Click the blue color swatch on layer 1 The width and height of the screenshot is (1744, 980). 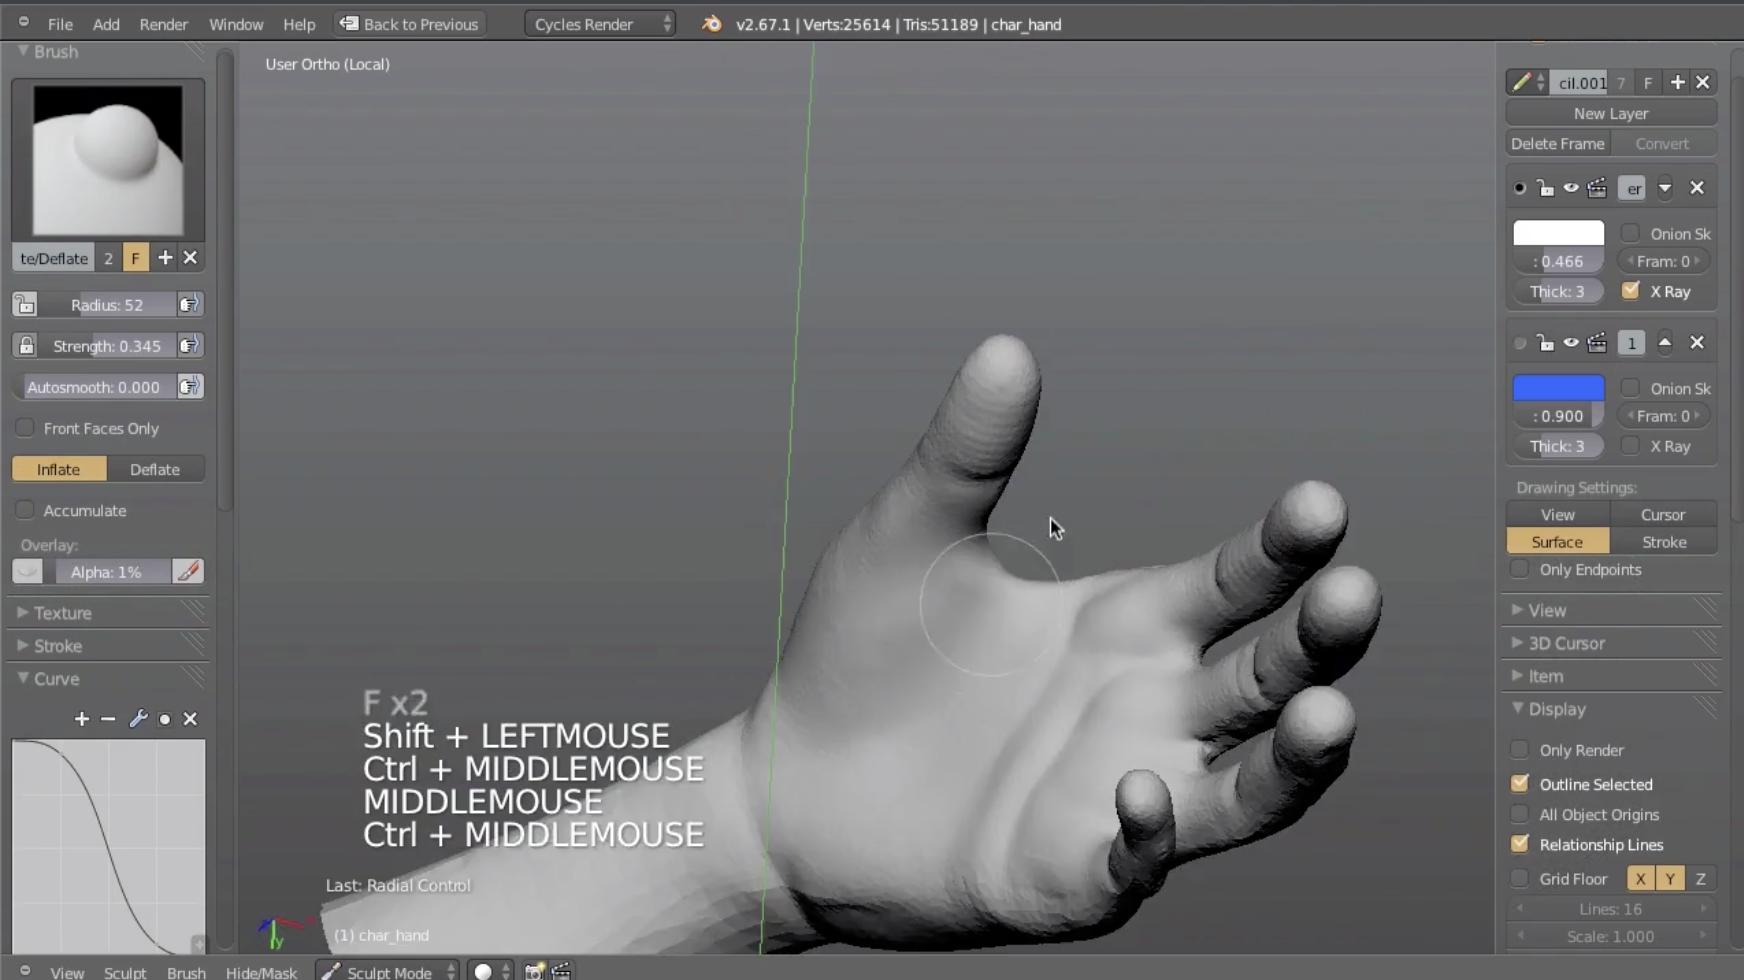[1556, 387]
